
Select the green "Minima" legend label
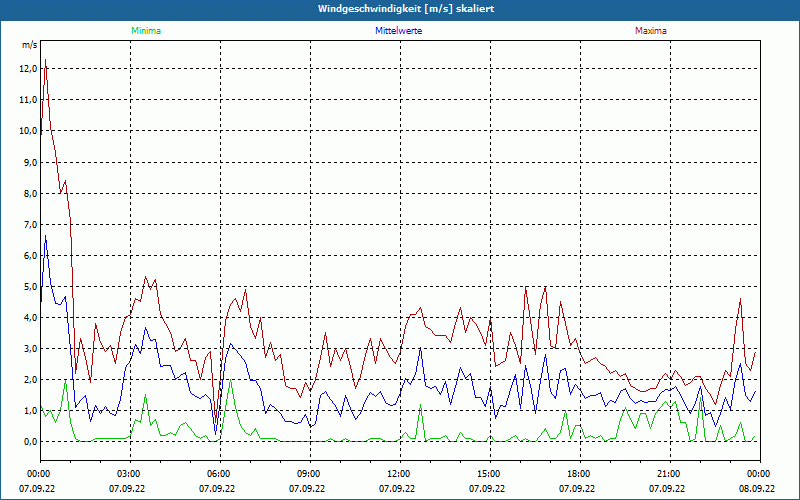point(145,31)
